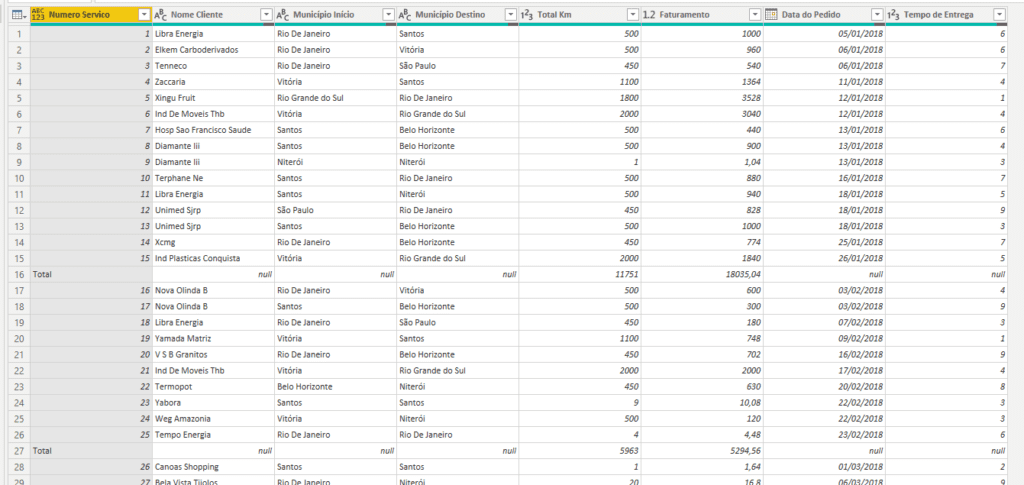Image resolution: width=1024 pixels, height=485 pixels.
Task: Click the 'Tempo Energia' client cell
Action: [x=214, y=435]
